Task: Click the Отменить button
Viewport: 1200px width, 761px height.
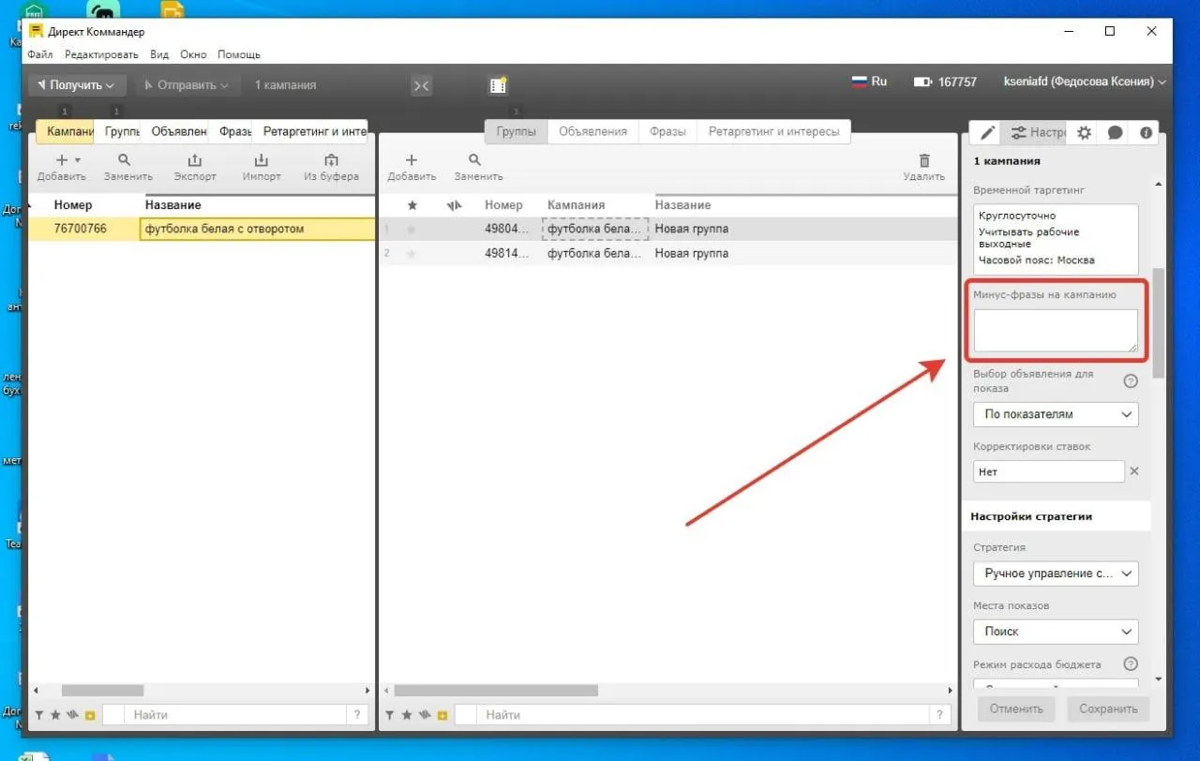Action: [1016, 708]
